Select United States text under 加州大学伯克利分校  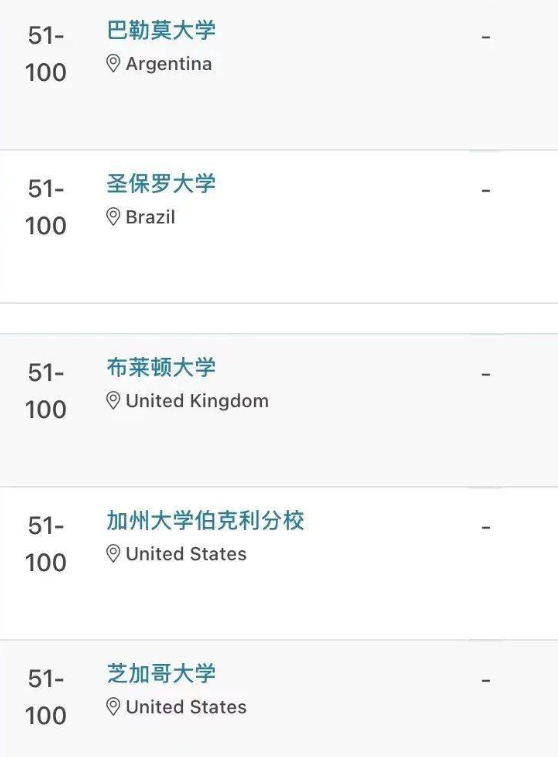[186, 554]
